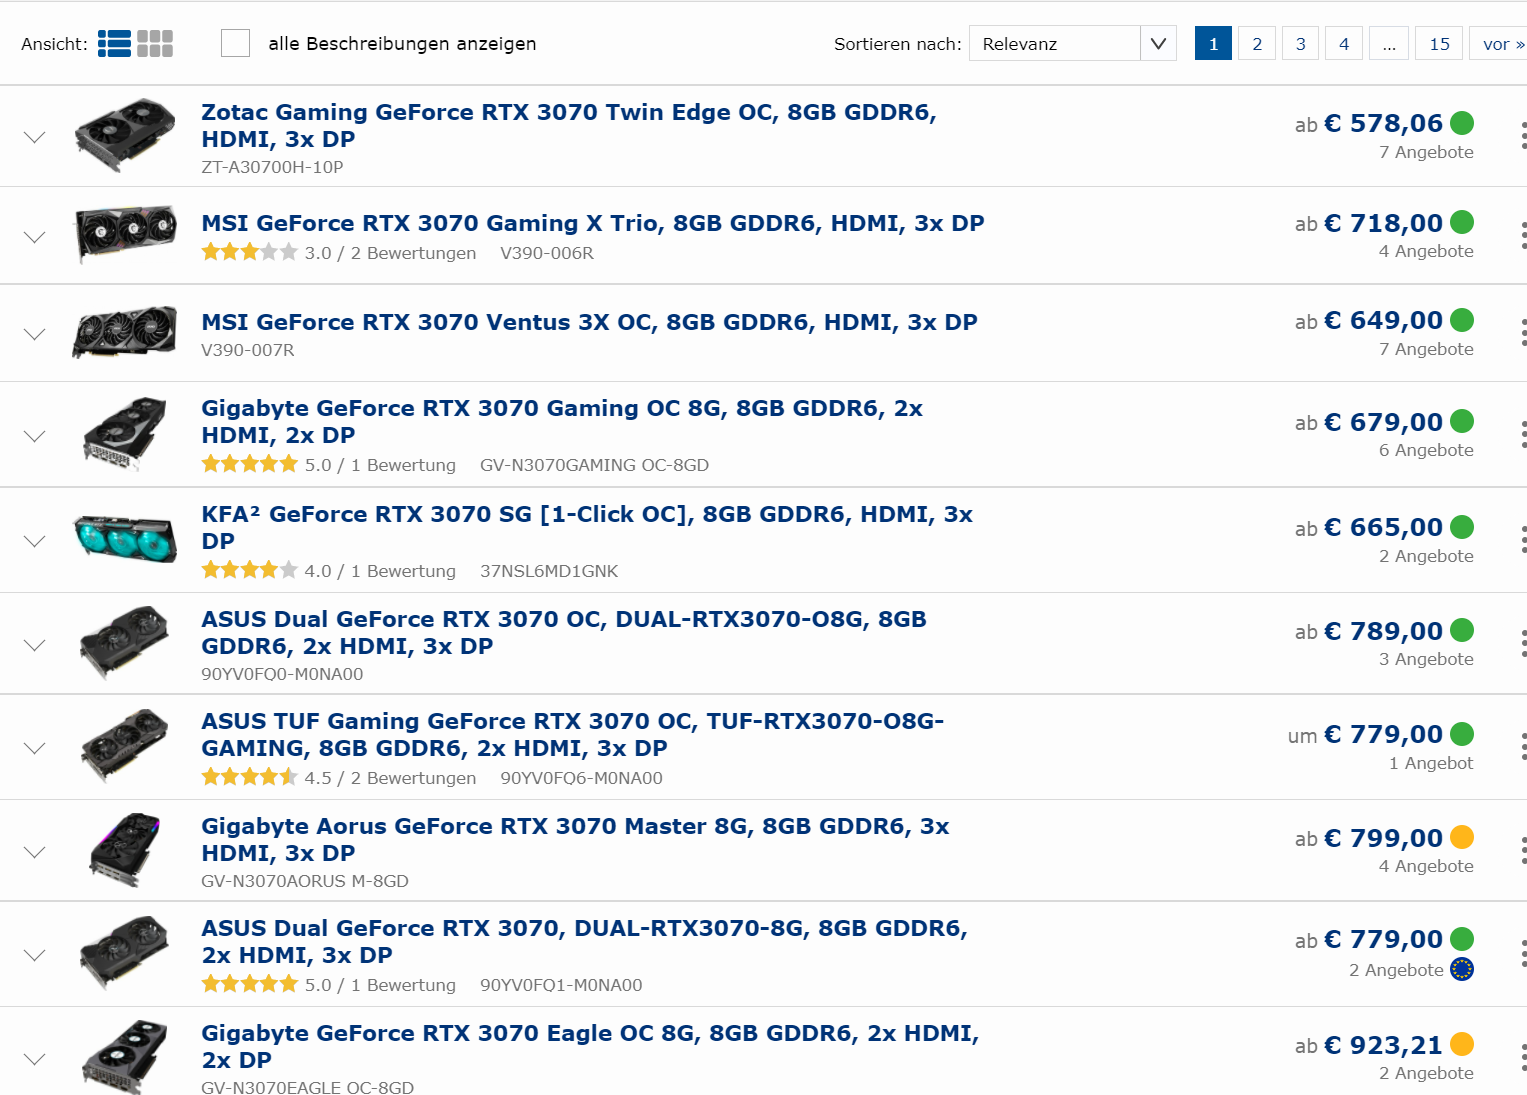Open more-options dots for Zotac € 578,06 row
The height and width of the screenshot is (1095, 1527).
click(1523, 136)
